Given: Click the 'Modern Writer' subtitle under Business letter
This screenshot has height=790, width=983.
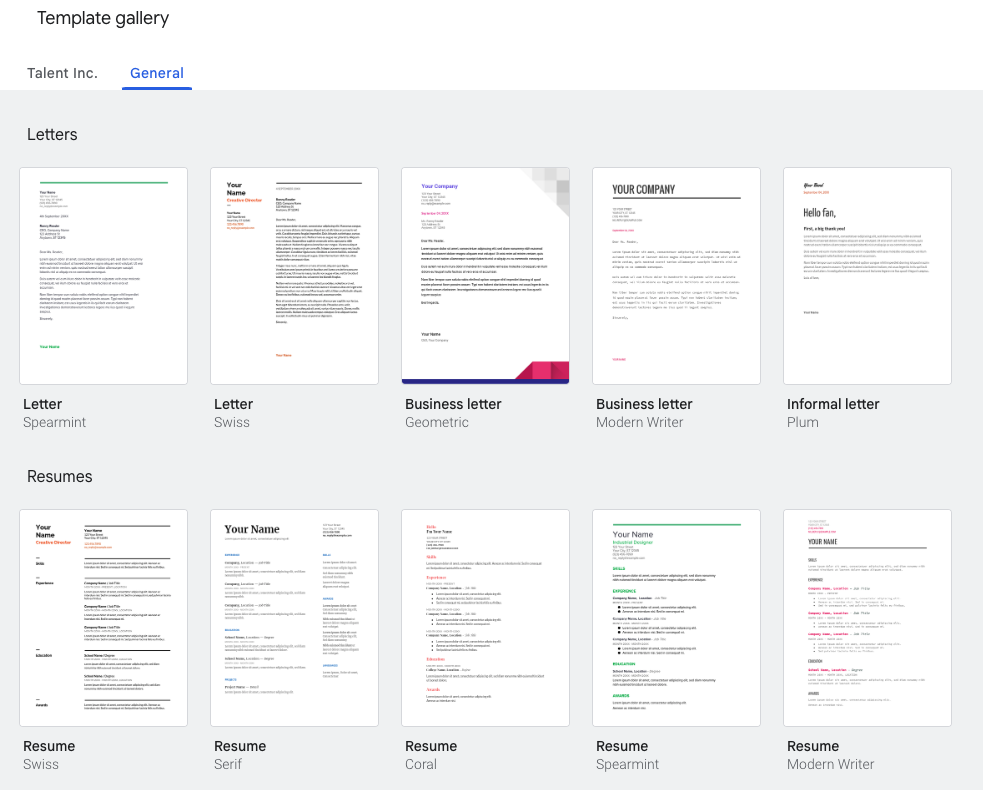Looking at the screenshot, I should click(639, 422).
